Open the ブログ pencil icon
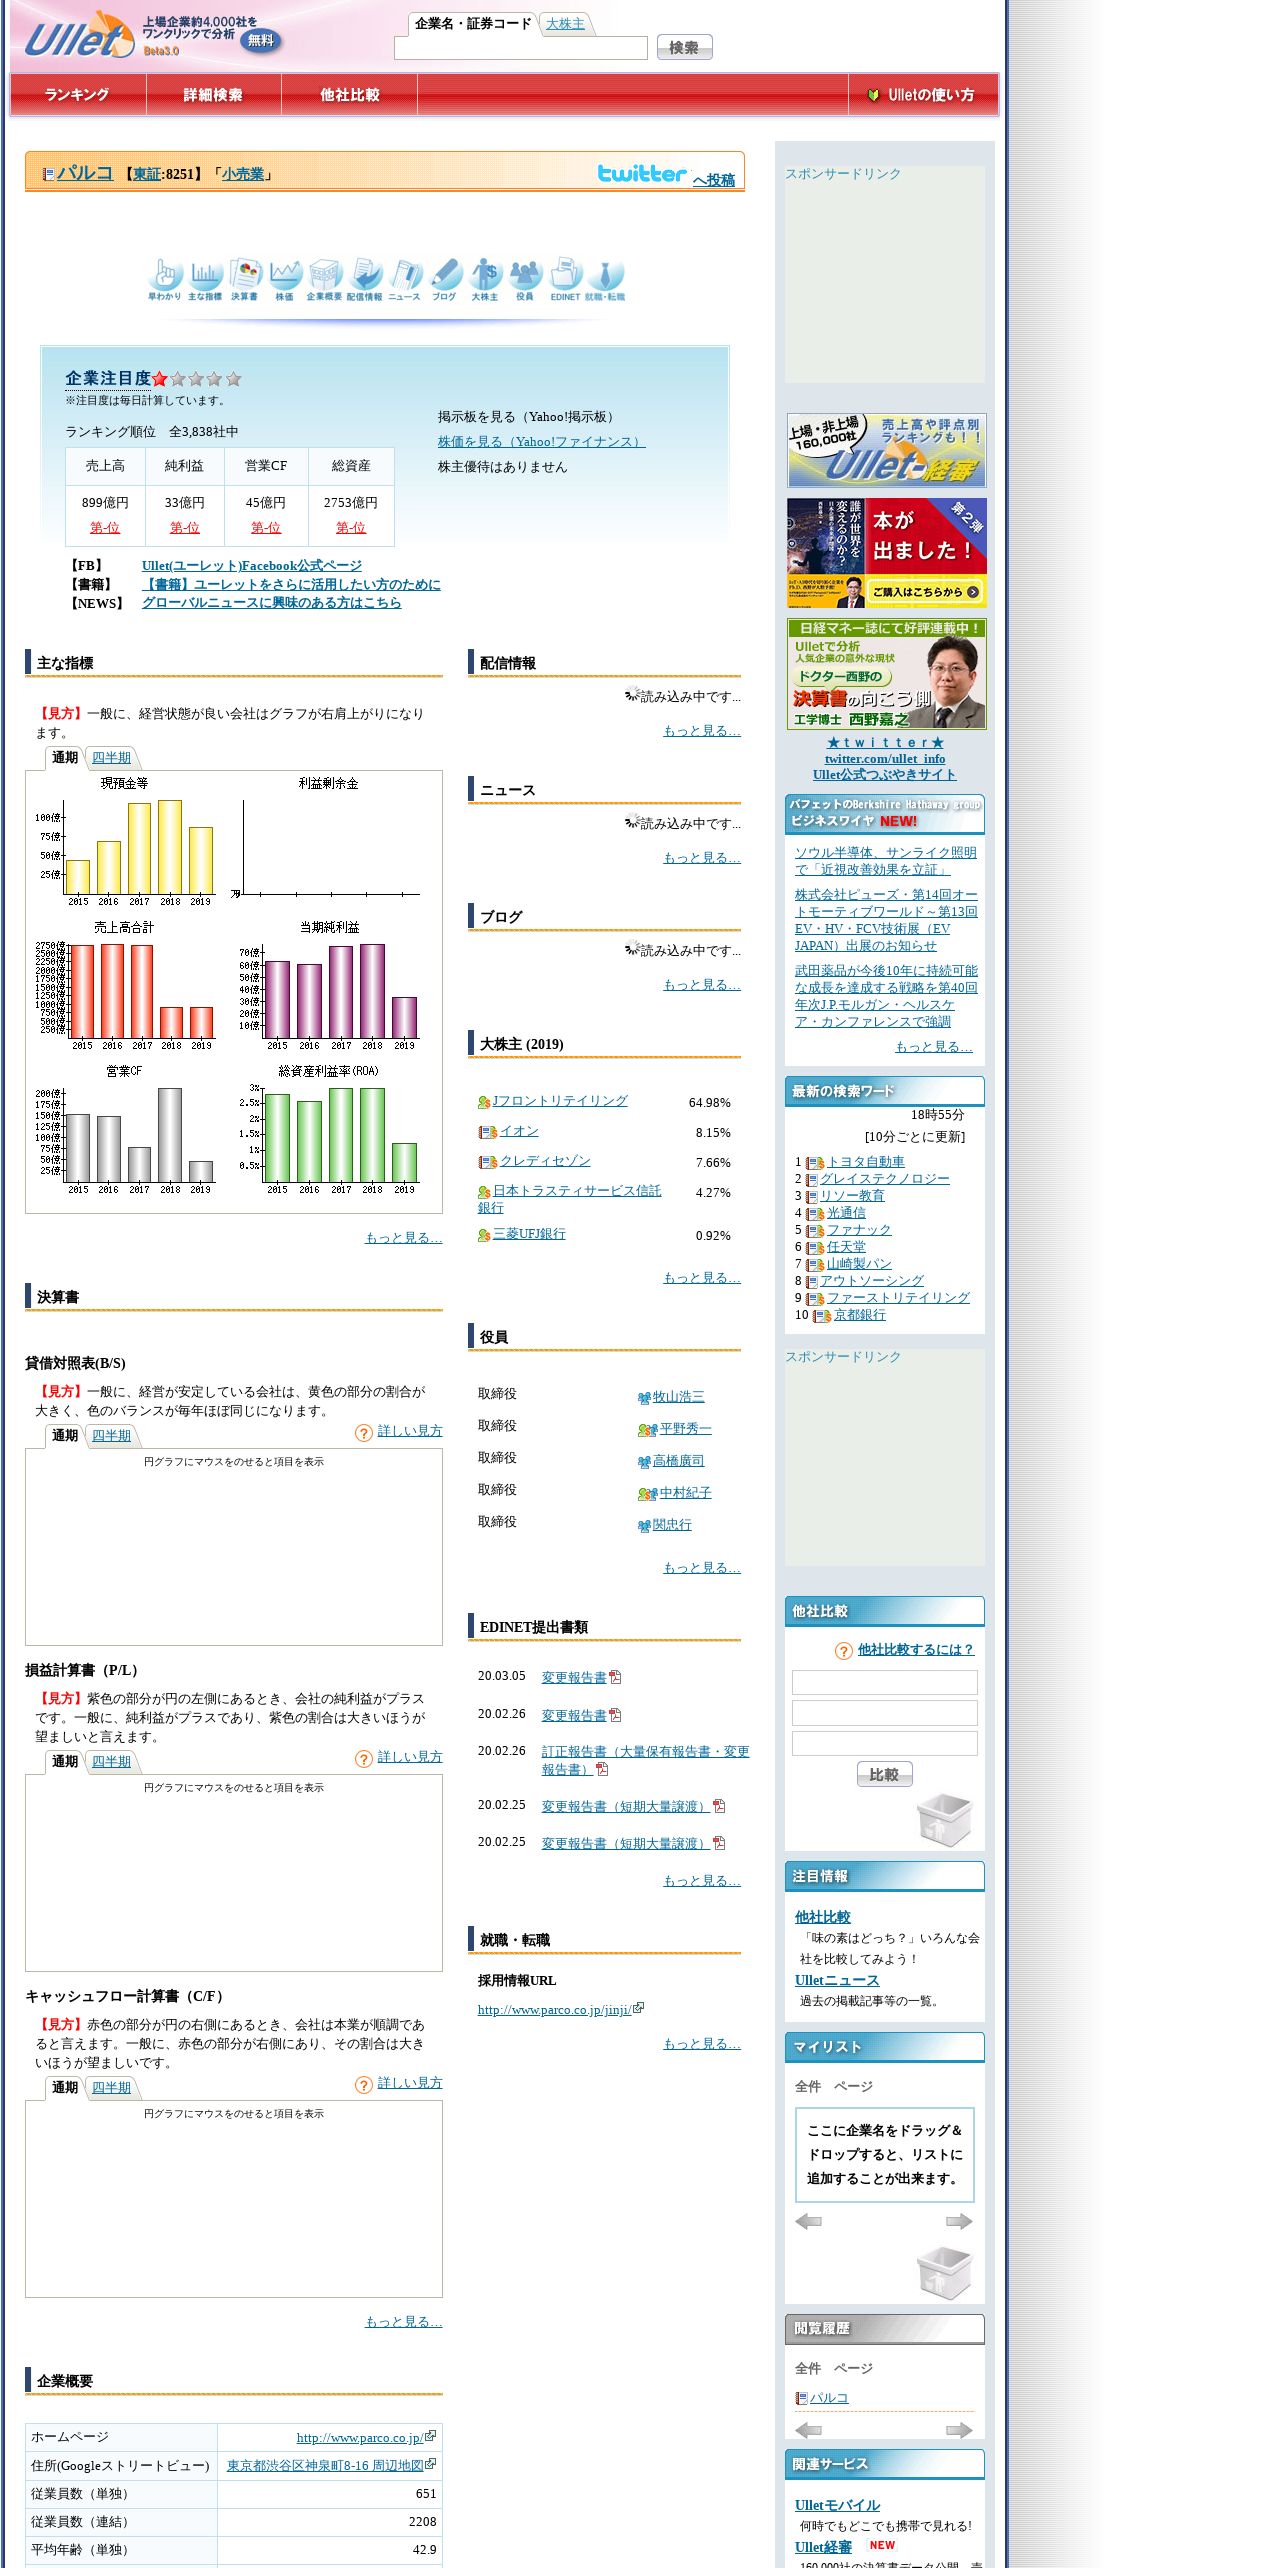 pos(445,279)
